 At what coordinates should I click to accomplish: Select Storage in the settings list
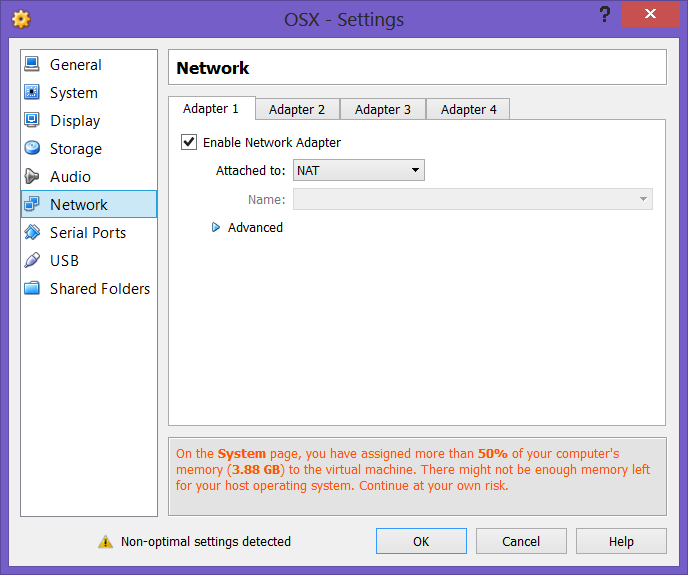[89, 149]
